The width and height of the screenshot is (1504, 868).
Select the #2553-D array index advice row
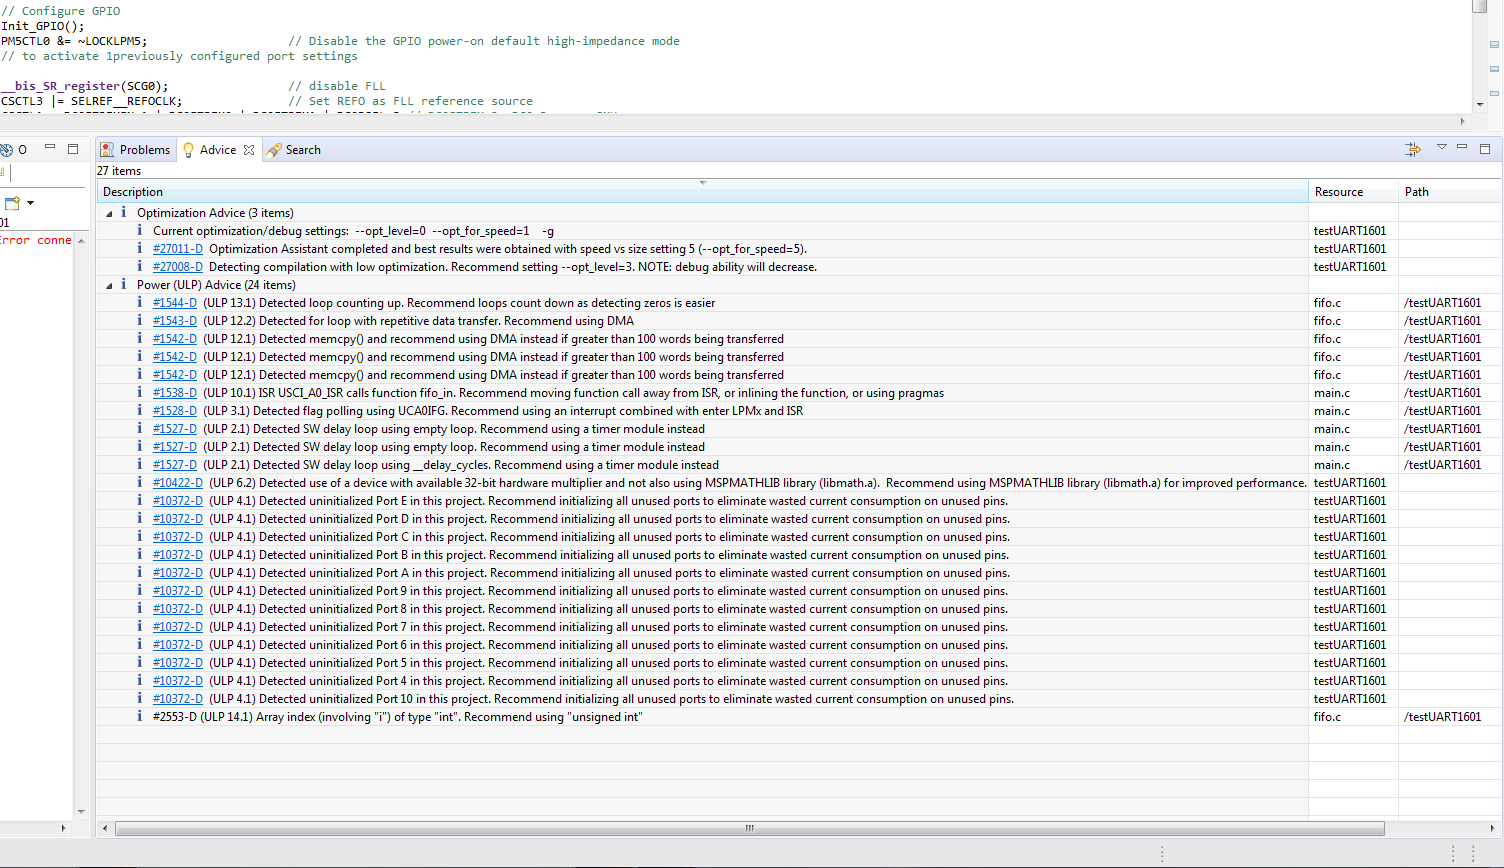tap(702, 717)
